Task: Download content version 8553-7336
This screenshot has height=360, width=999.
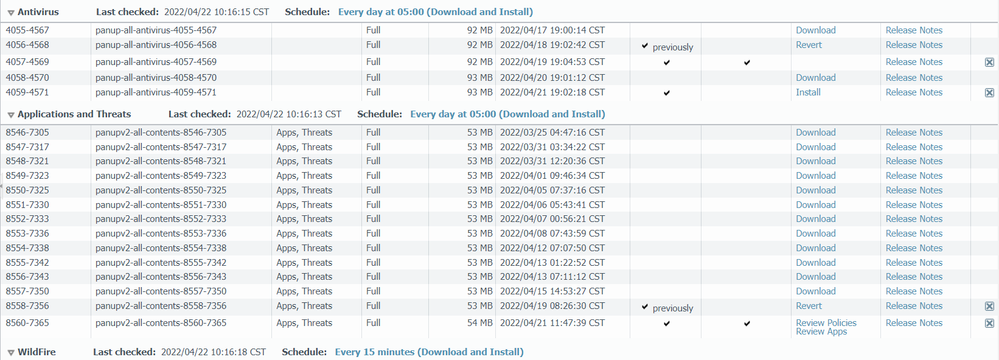Action: pyautogui.click(x=816, y=233)
